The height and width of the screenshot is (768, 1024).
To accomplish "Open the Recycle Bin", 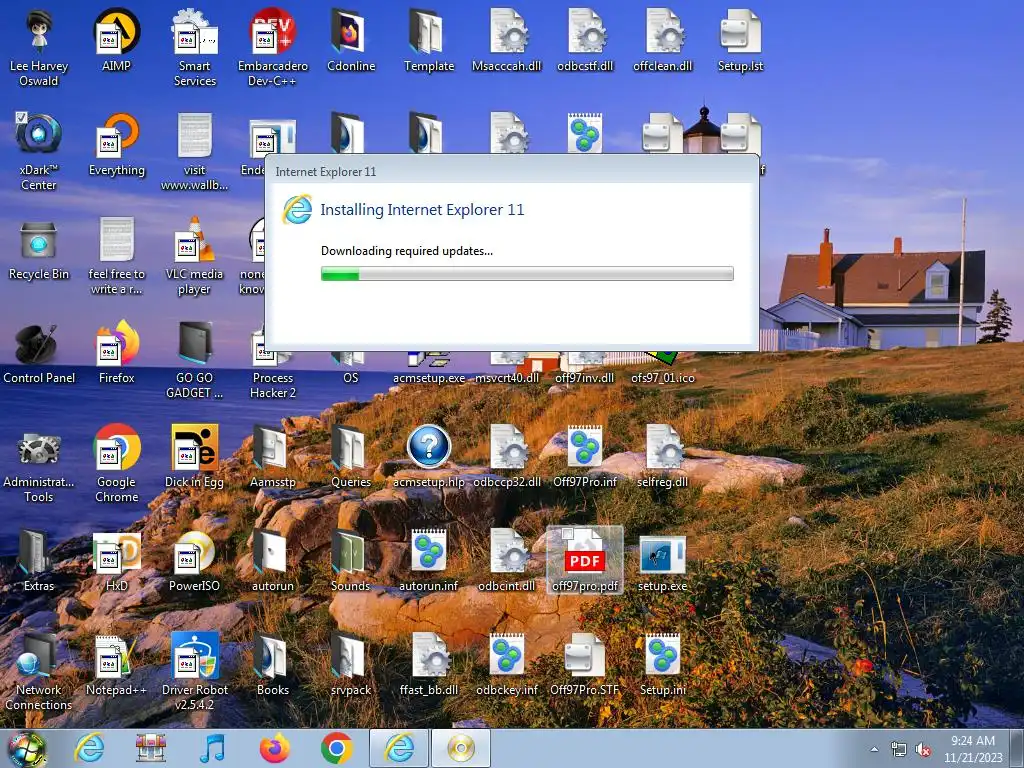I will point(39,249).
